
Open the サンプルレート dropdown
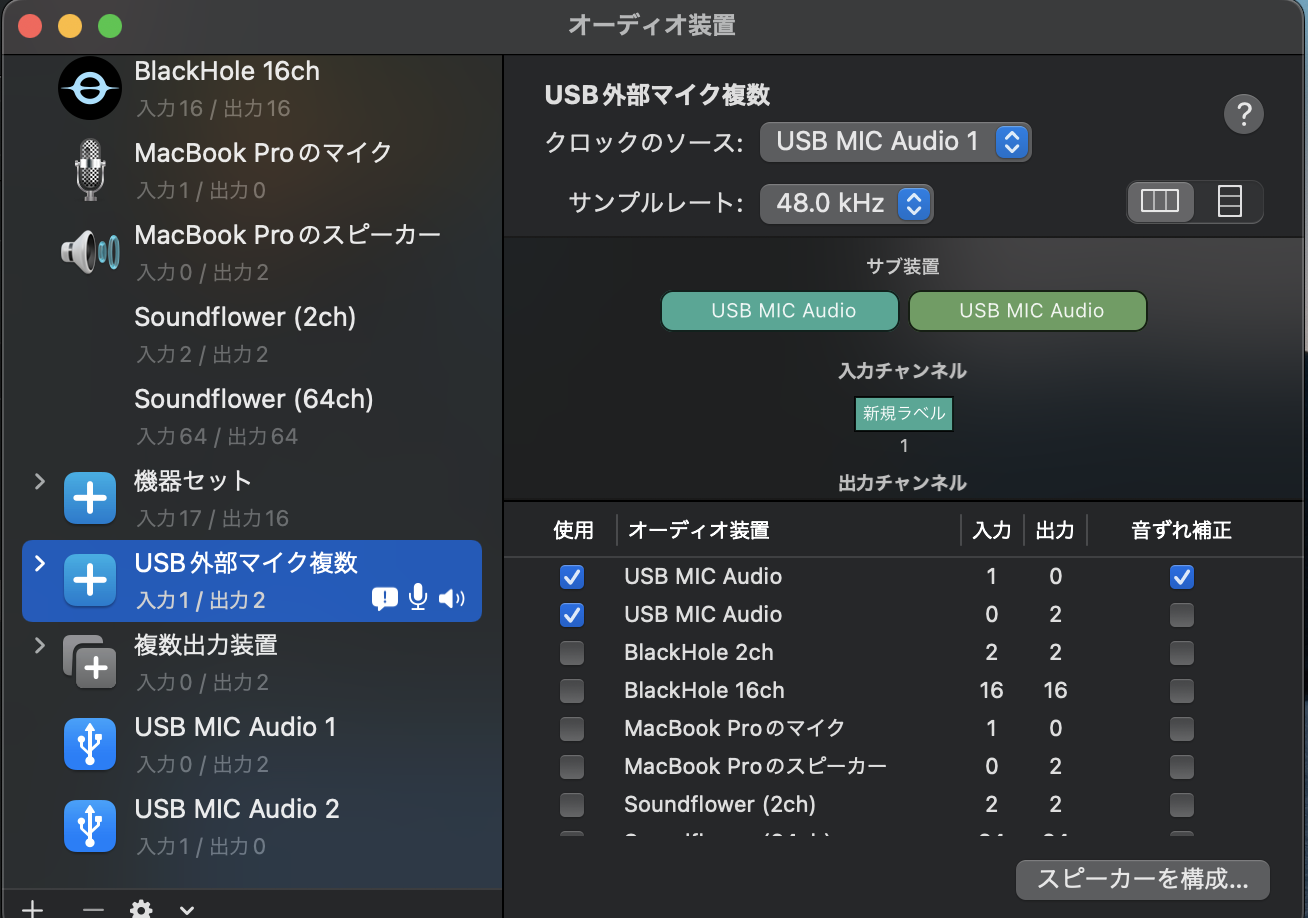click(x=846, y=203)
